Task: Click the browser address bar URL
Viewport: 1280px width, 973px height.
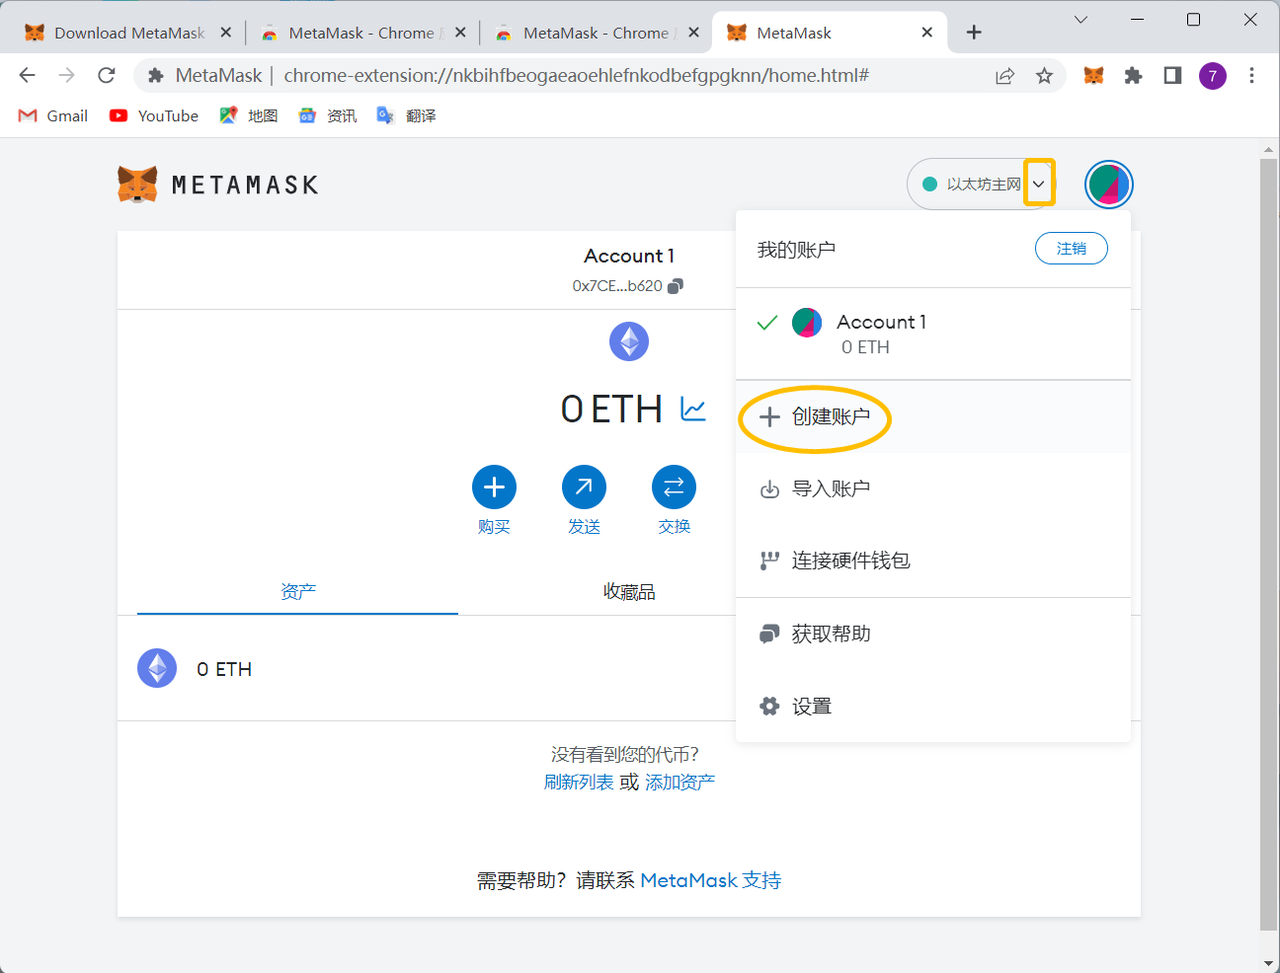Action: click(576, 75)
